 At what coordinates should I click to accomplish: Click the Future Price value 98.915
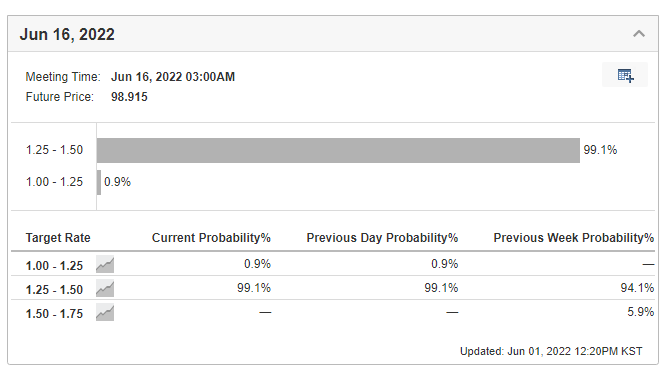[x=129, y=97]
